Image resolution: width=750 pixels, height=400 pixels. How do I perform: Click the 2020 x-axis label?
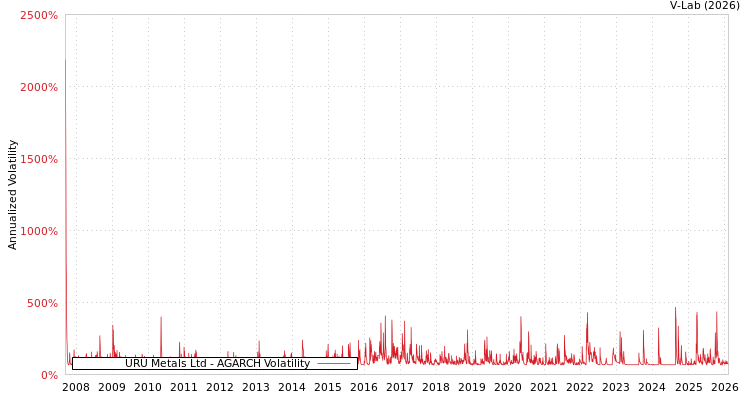(508, 387)
